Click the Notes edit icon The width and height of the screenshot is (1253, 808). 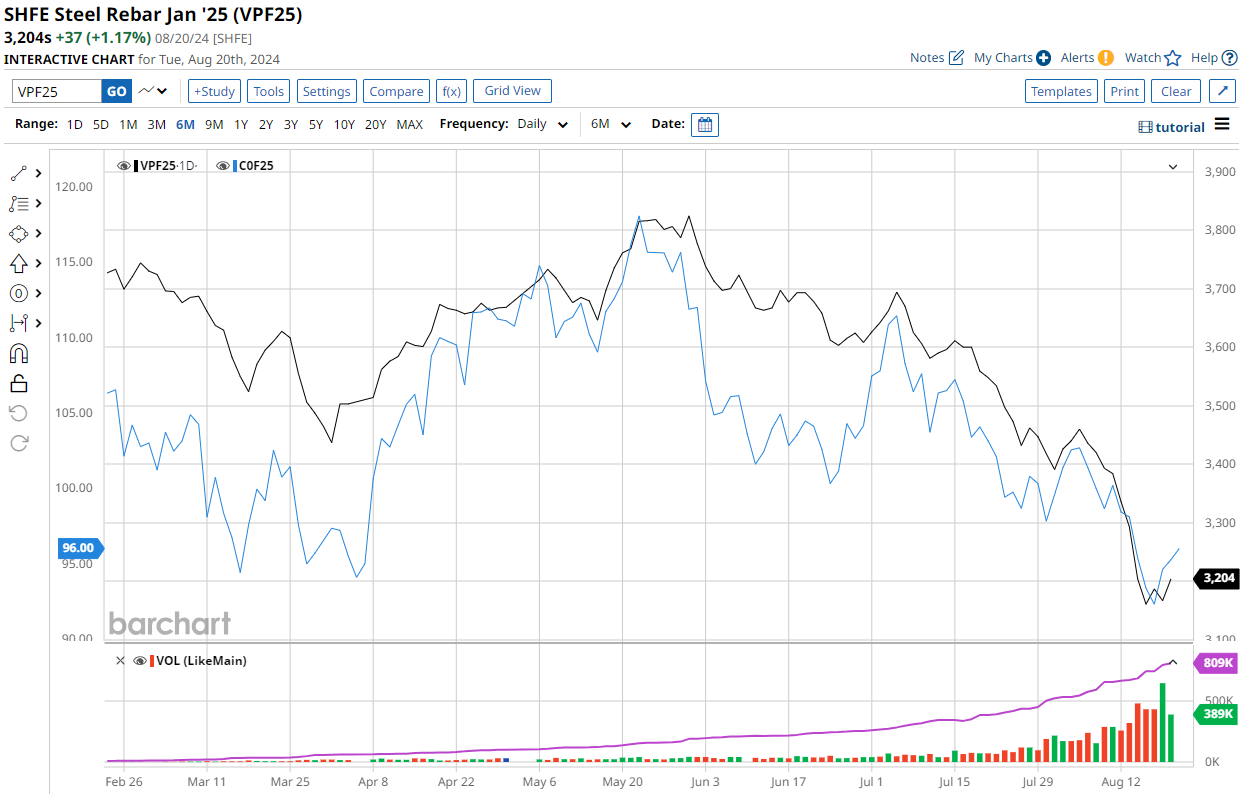(x=956, y=58)
